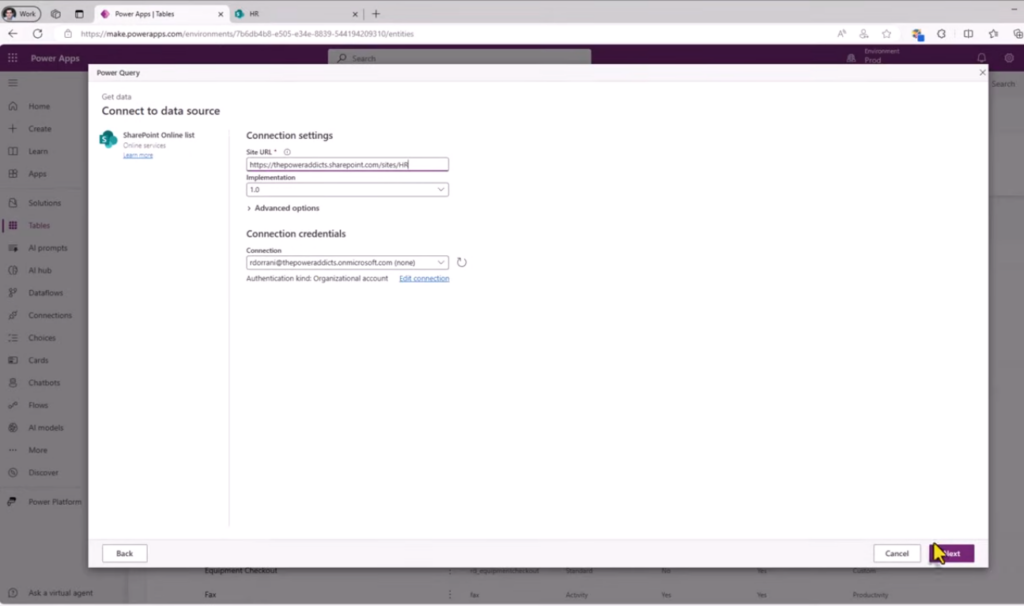The image size is (1024, 606).
Task: Navigate to Dataflows in the sidebar
Action: (46, 293)
